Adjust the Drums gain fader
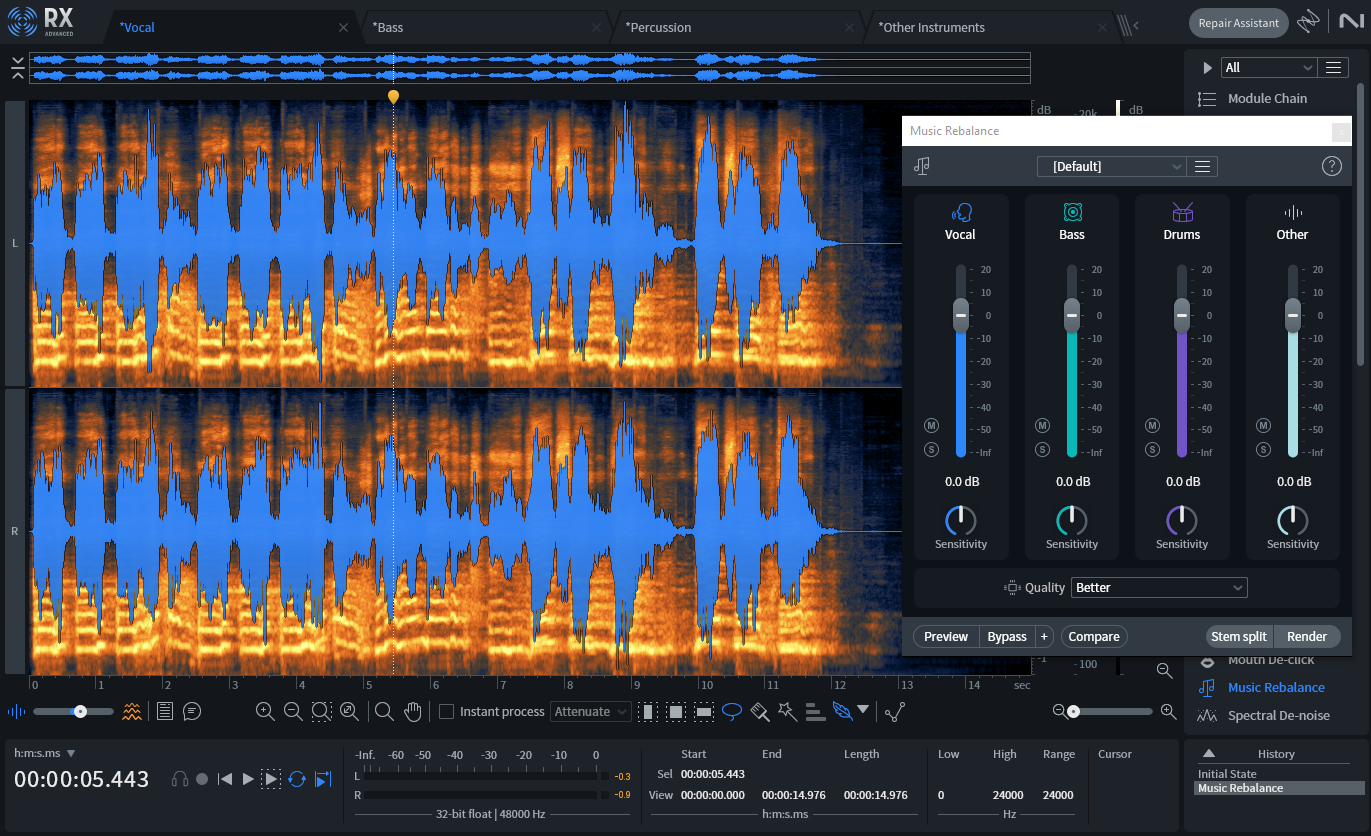 (x=1181, y=315)
